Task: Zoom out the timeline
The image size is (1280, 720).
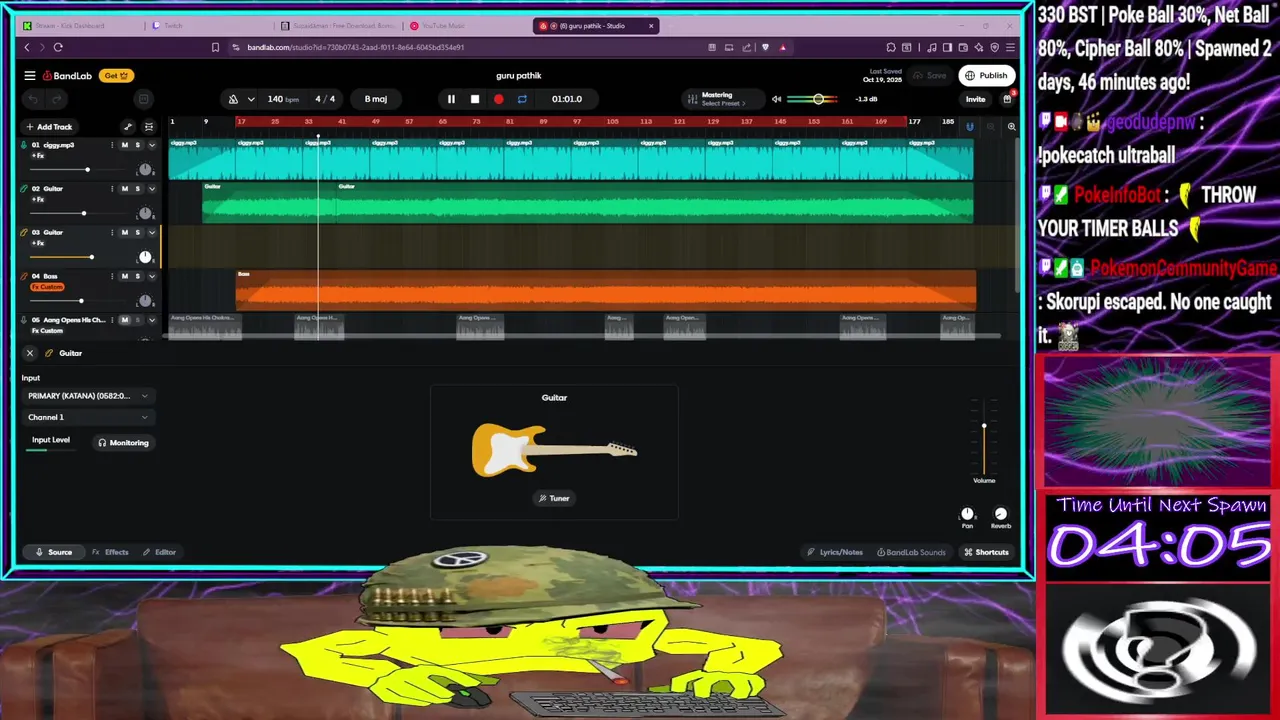Action: click(990, 126)
